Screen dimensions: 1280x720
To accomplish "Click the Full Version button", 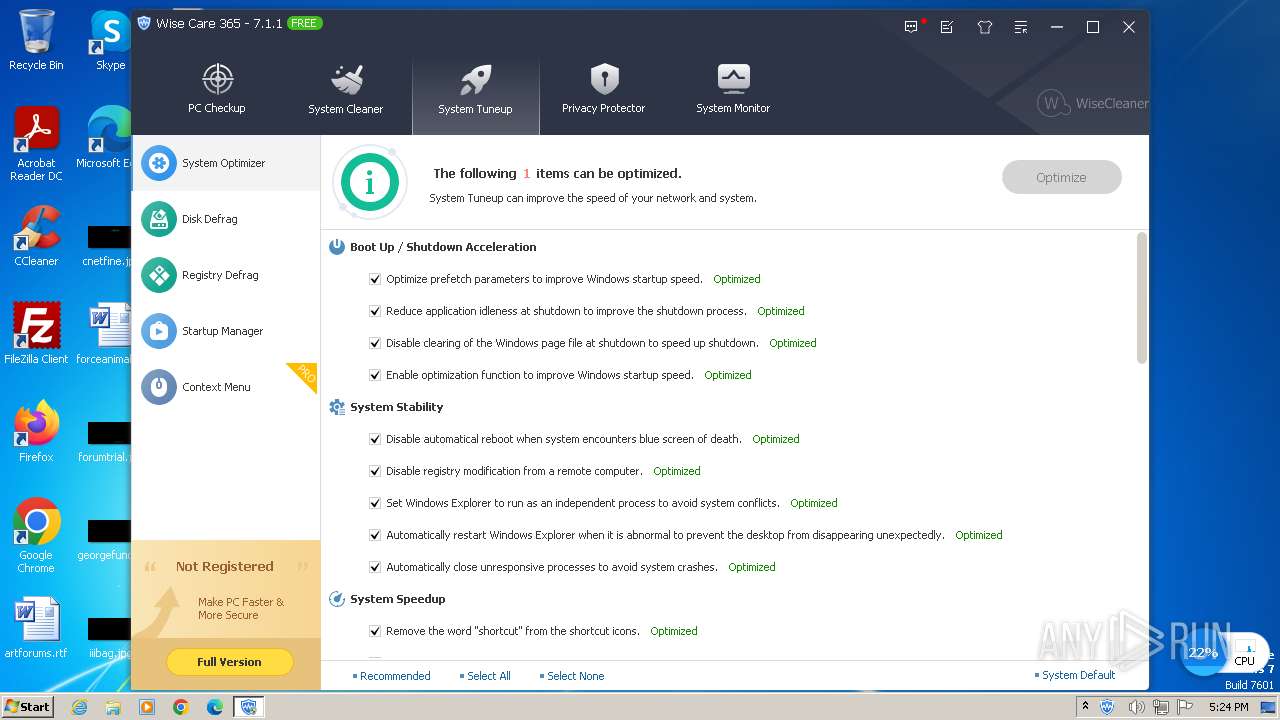I will (x=229, y=662).
